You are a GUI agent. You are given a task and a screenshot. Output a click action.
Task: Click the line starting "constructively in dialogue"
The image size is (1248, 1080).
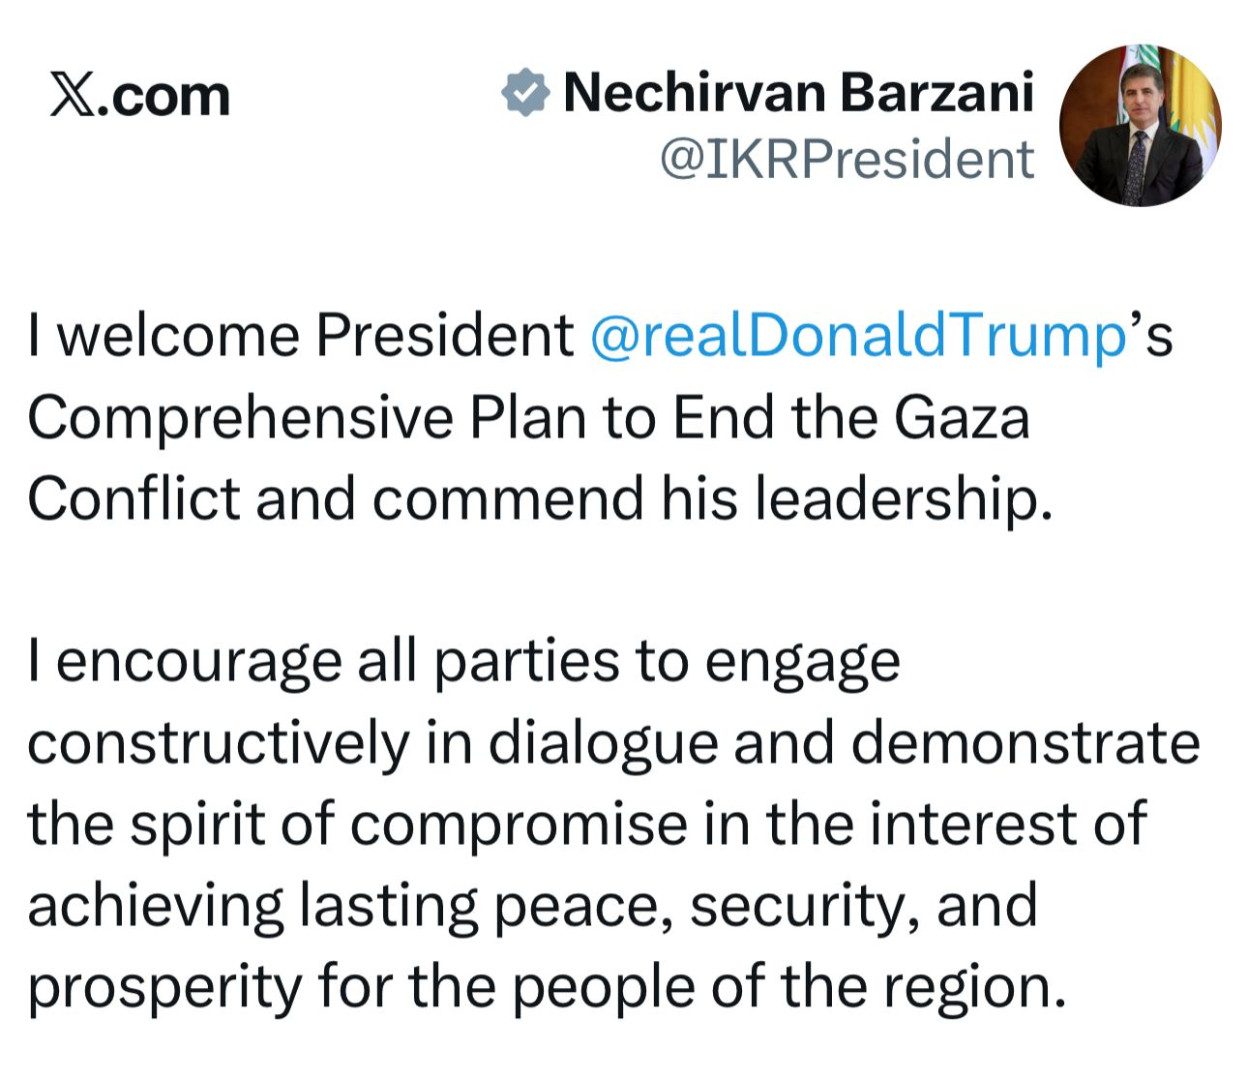coord(612,744)
